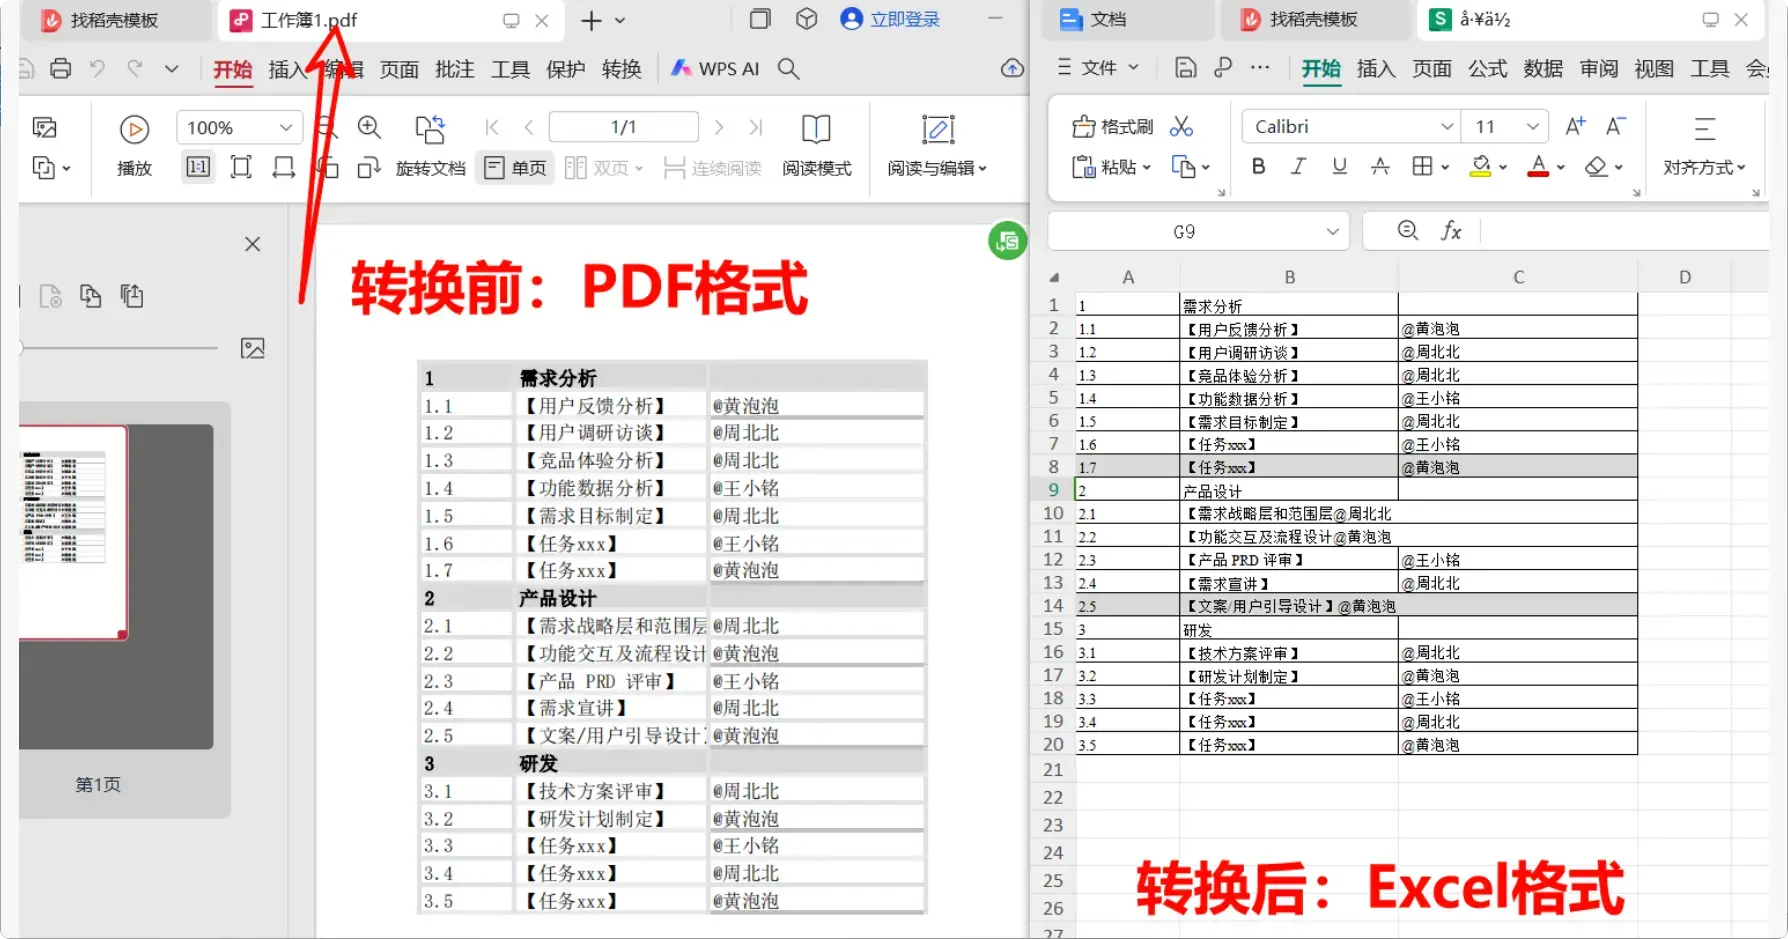This screenshot has width=1788, height=939.
Task: Apply bold formatting in Excel ribbon
Action: pyautogui.click(x=1257, y=166)
